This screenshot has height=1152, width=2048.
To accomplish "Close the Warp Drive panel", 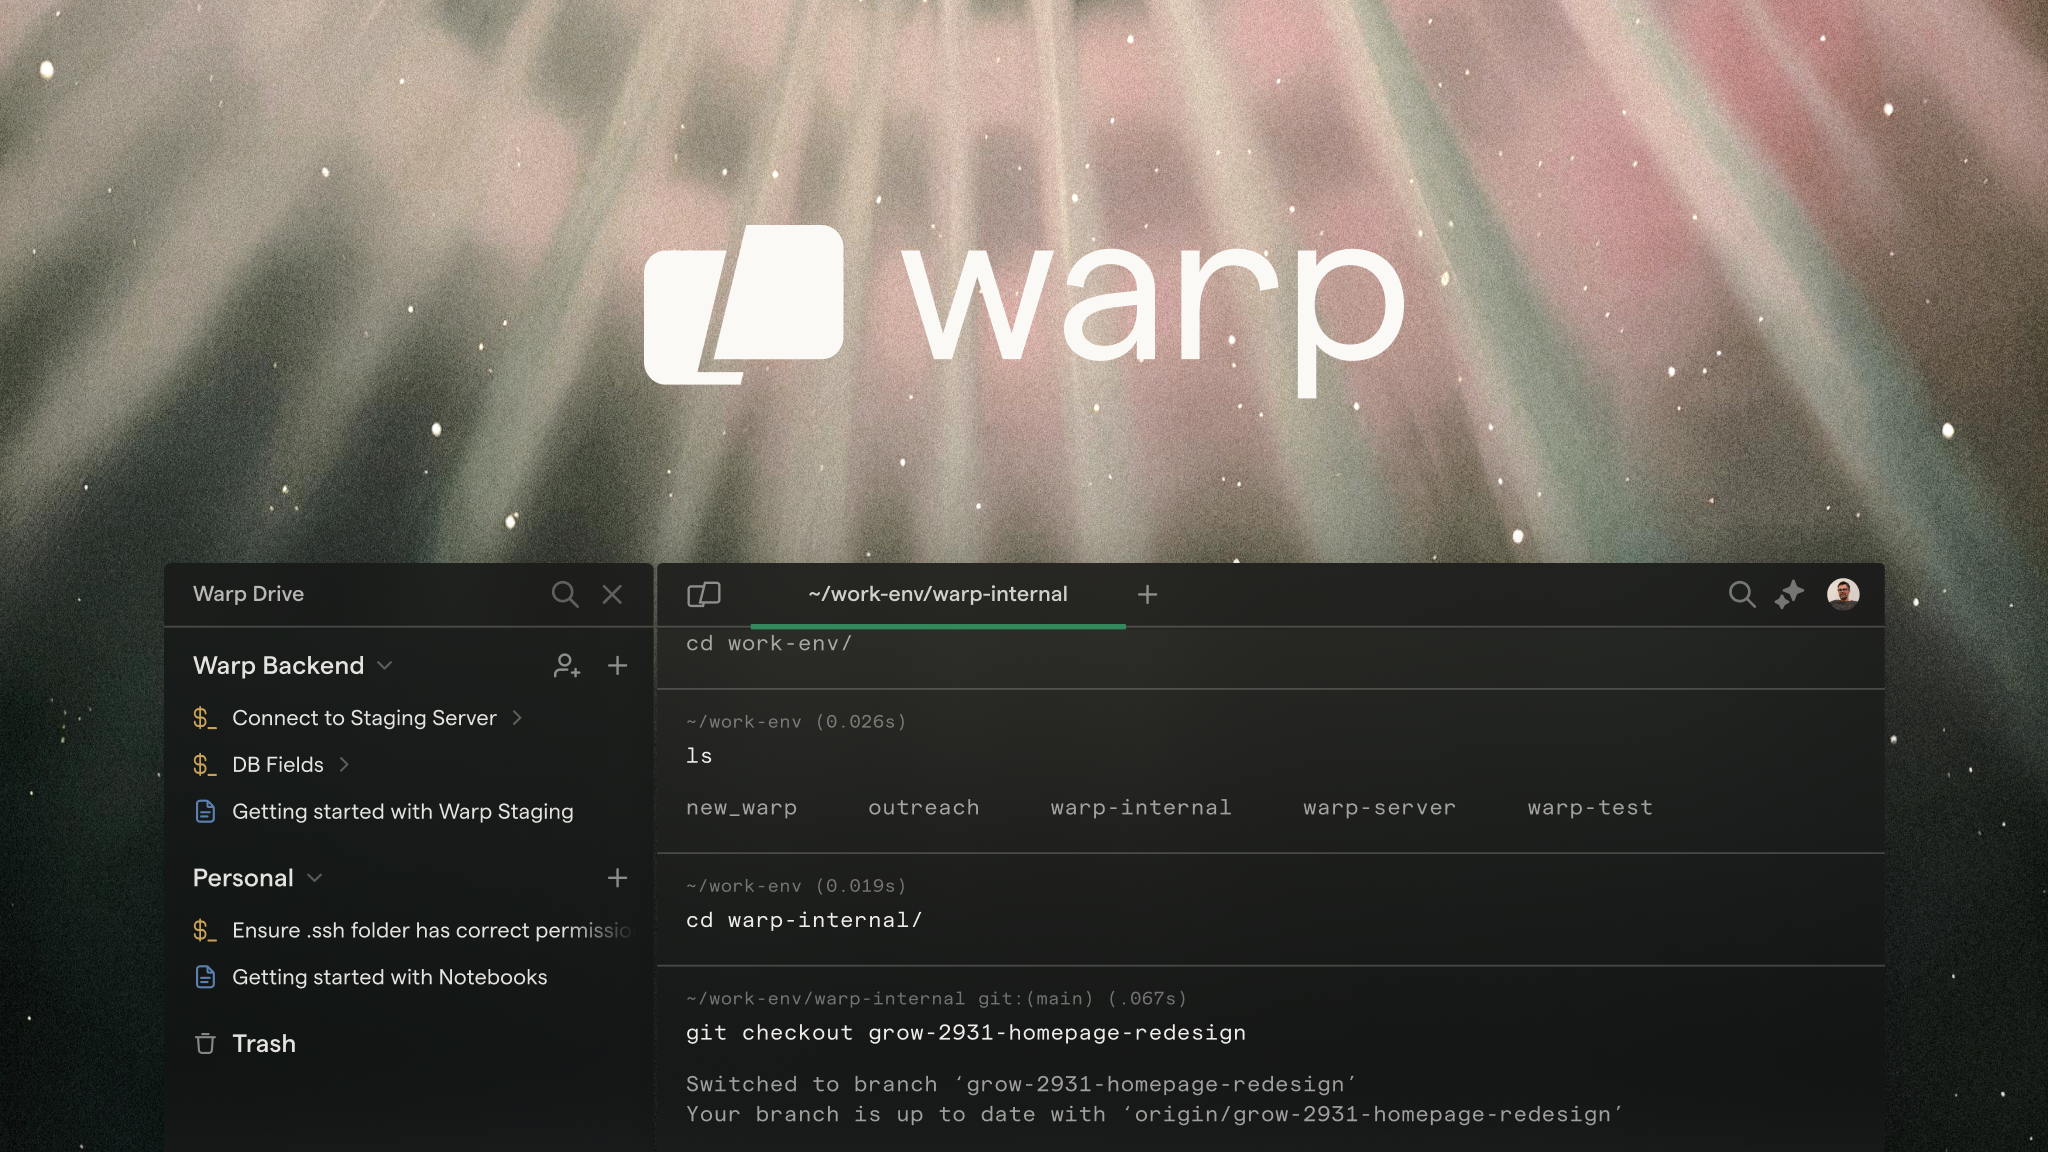I will [x=613, y=594].
